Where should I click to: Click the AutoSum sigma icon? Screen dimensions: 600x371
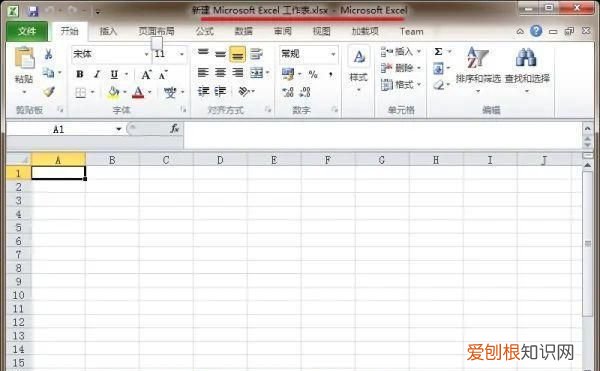(439, 52)
